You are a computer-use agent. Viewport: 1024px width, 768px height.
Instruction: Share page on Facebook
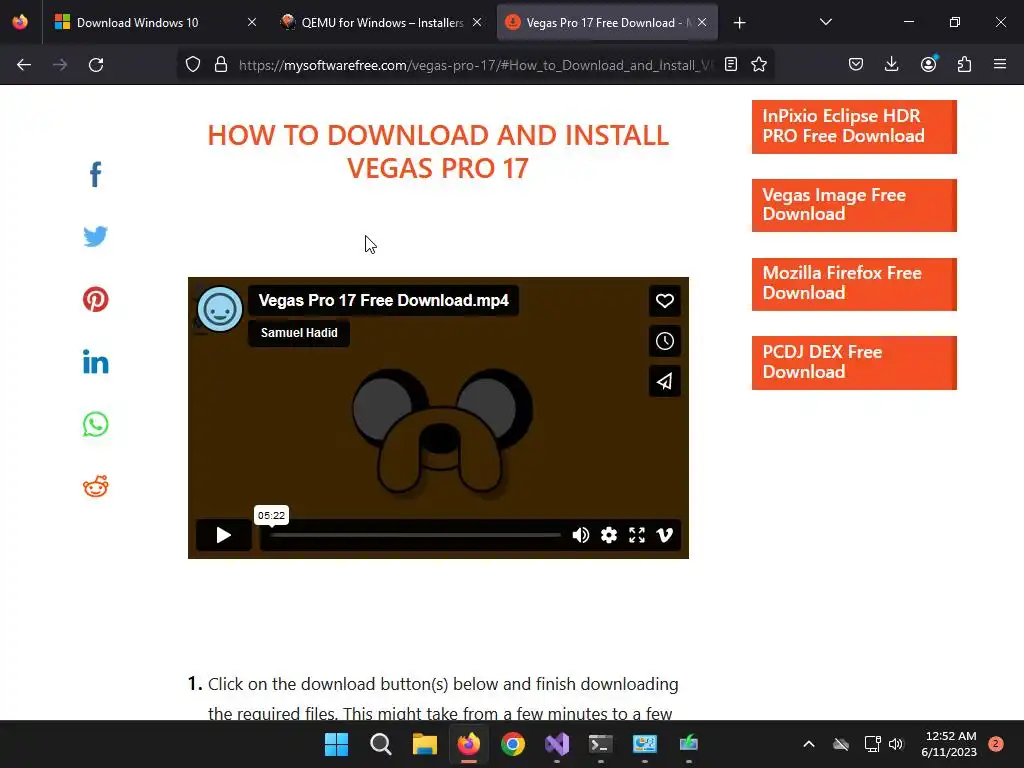(95, 174)
